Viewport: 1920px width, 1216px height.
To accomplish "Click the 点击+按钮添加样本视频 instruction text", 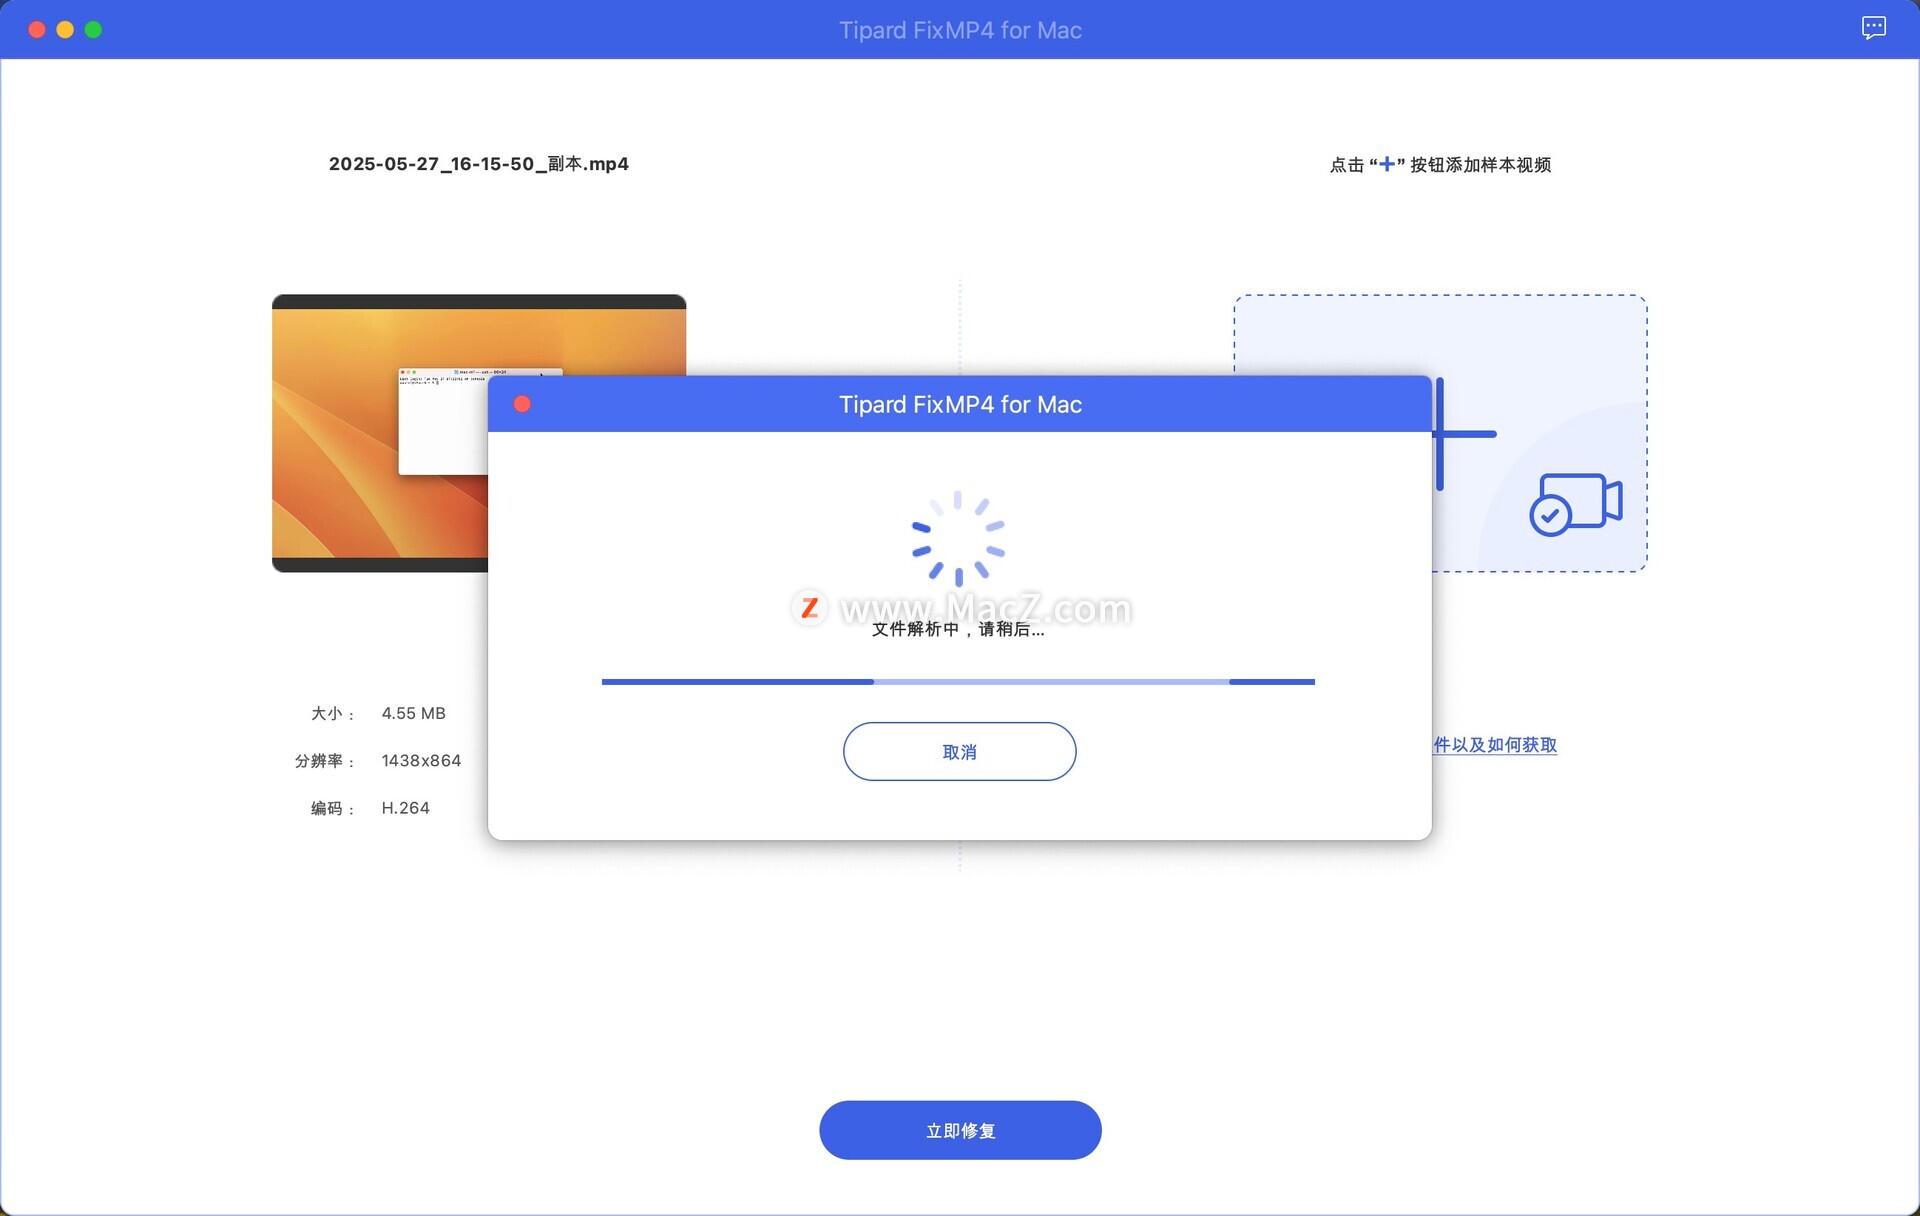I will coord(1440,165).
